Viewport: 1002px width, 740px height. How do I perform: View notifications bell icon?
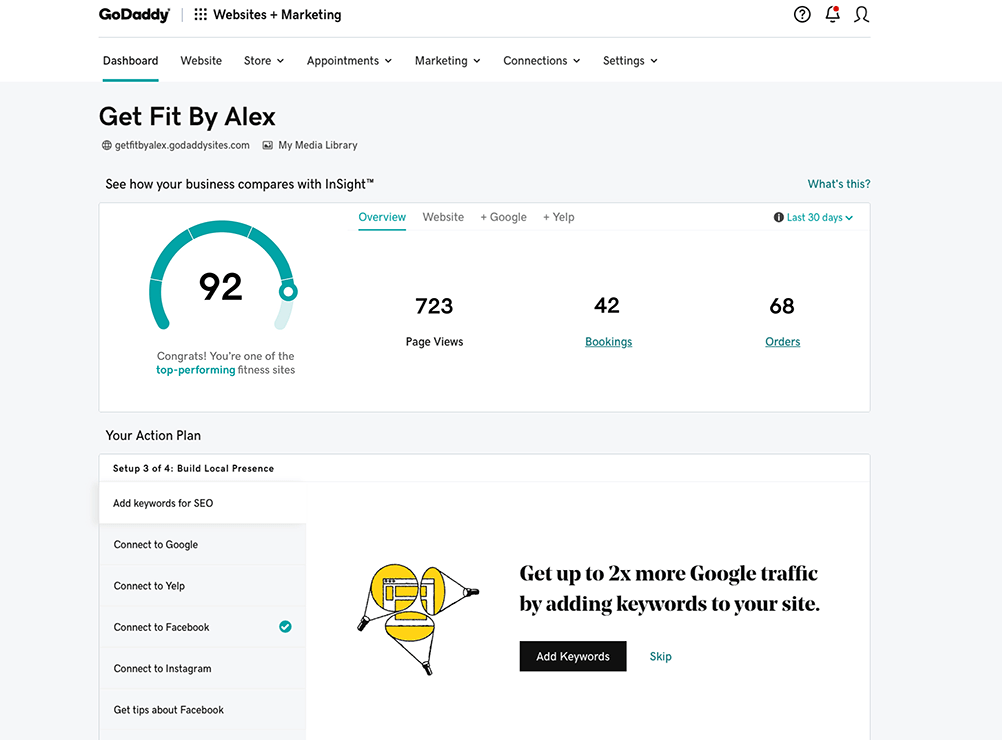click(x=832, y=14)
